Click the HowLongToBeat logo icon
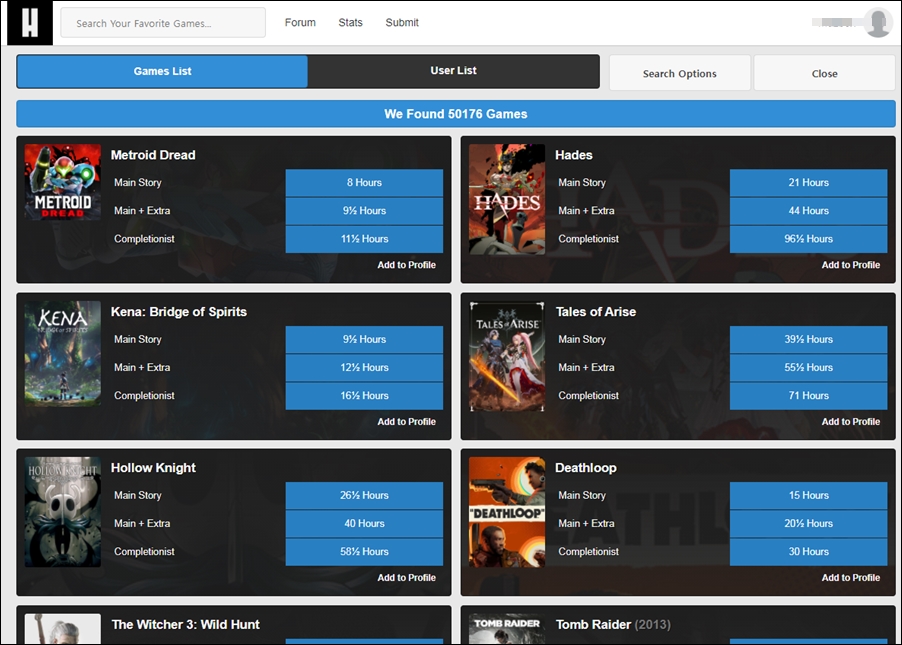Screen dimensions: 902x645 pos(30,23)
